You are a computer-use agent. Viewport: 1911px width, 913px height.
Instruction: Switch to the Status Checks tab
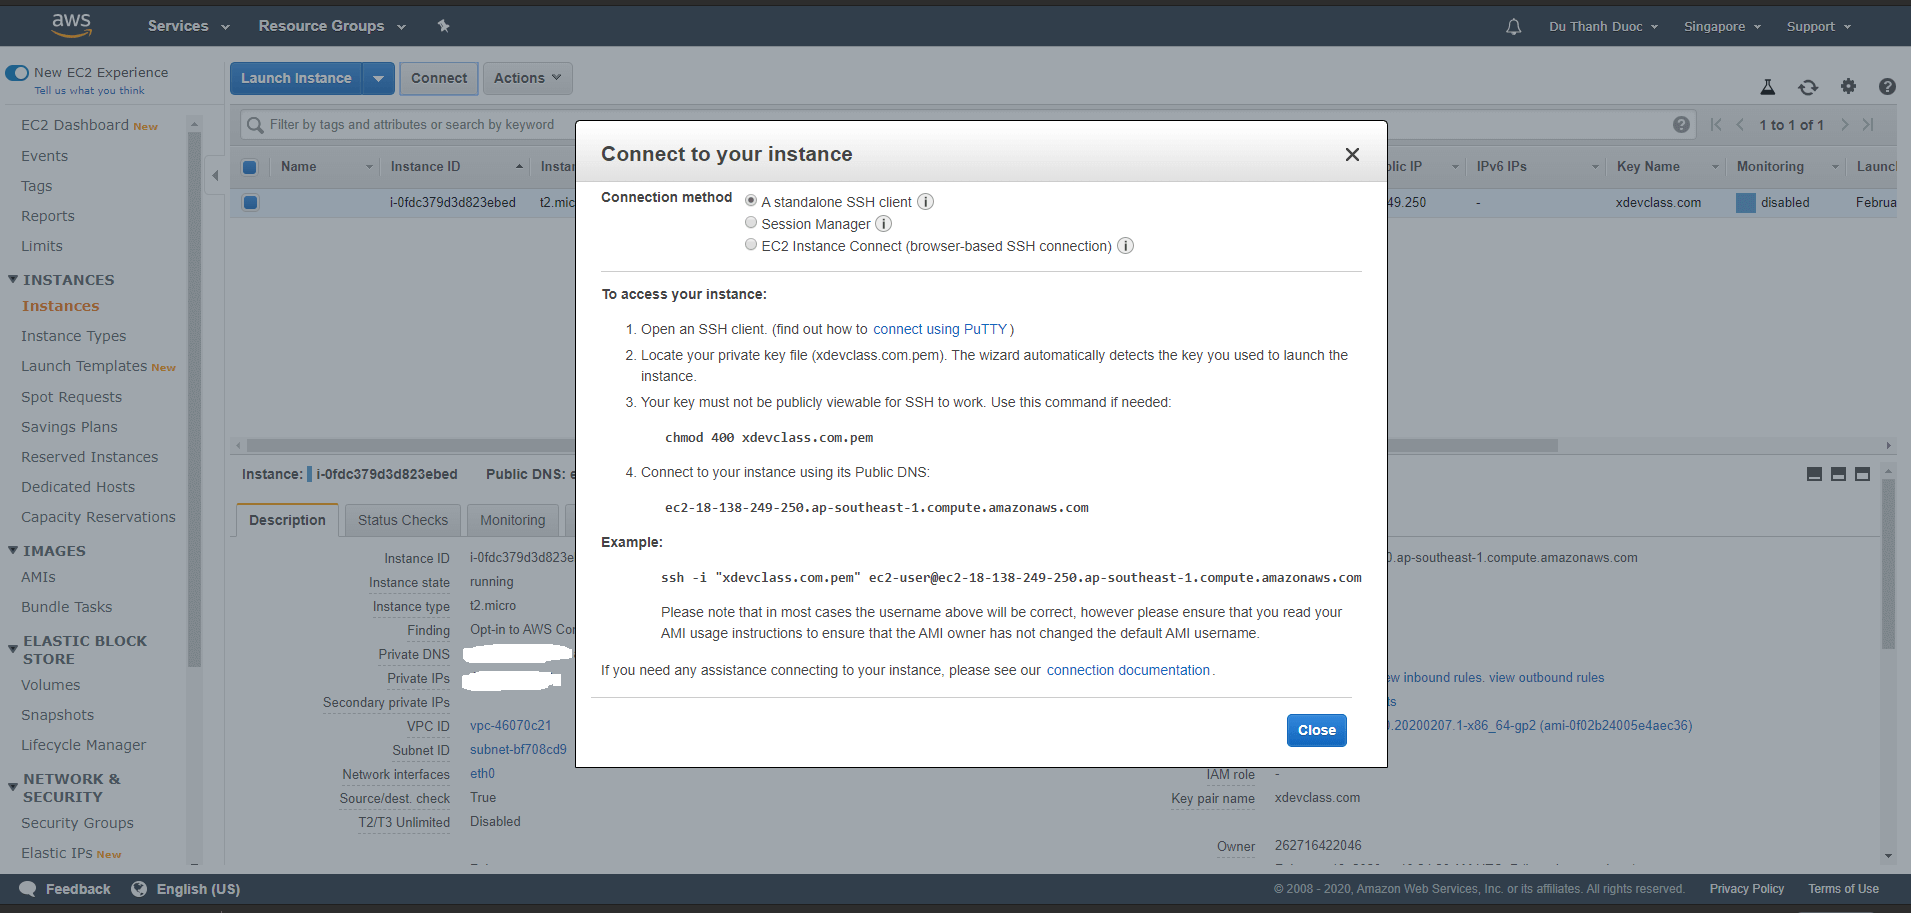tap(403, 520)
